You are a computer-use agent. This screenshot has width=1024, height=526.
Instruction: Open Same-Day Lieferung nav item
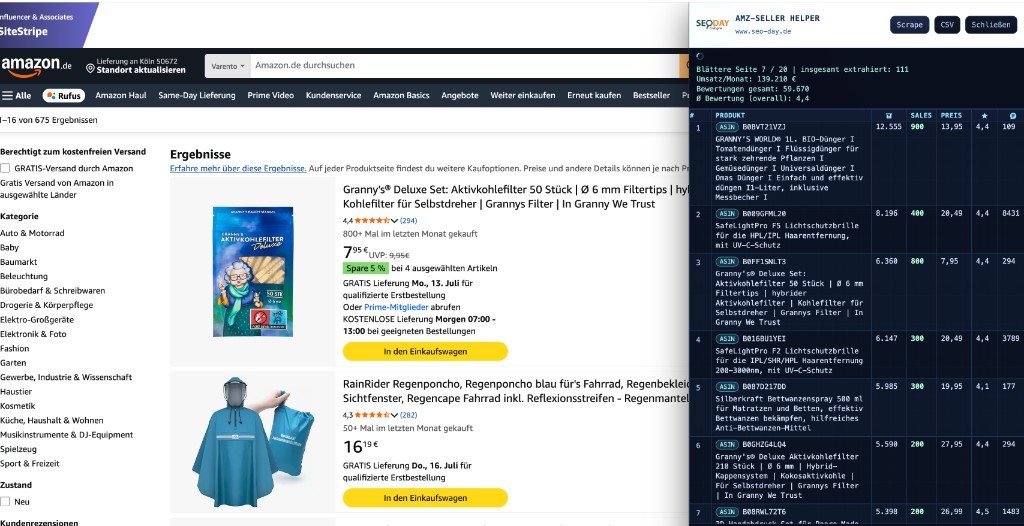(197, 95)
